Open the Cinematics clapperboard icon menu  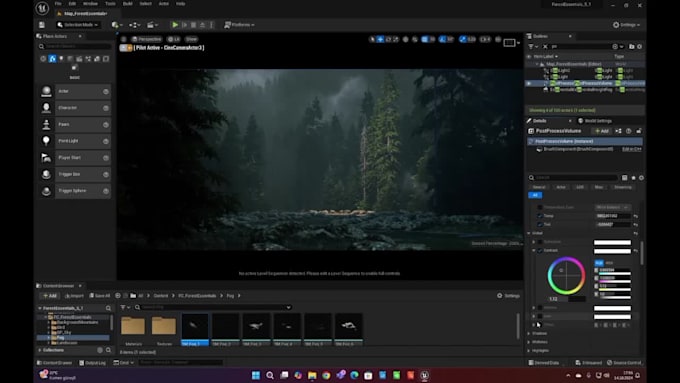152,25
